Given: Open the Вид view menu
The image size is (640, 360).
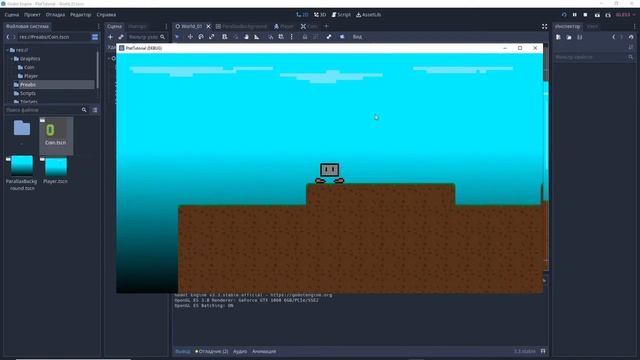Looking at the screenshot, I should [357, 37].
